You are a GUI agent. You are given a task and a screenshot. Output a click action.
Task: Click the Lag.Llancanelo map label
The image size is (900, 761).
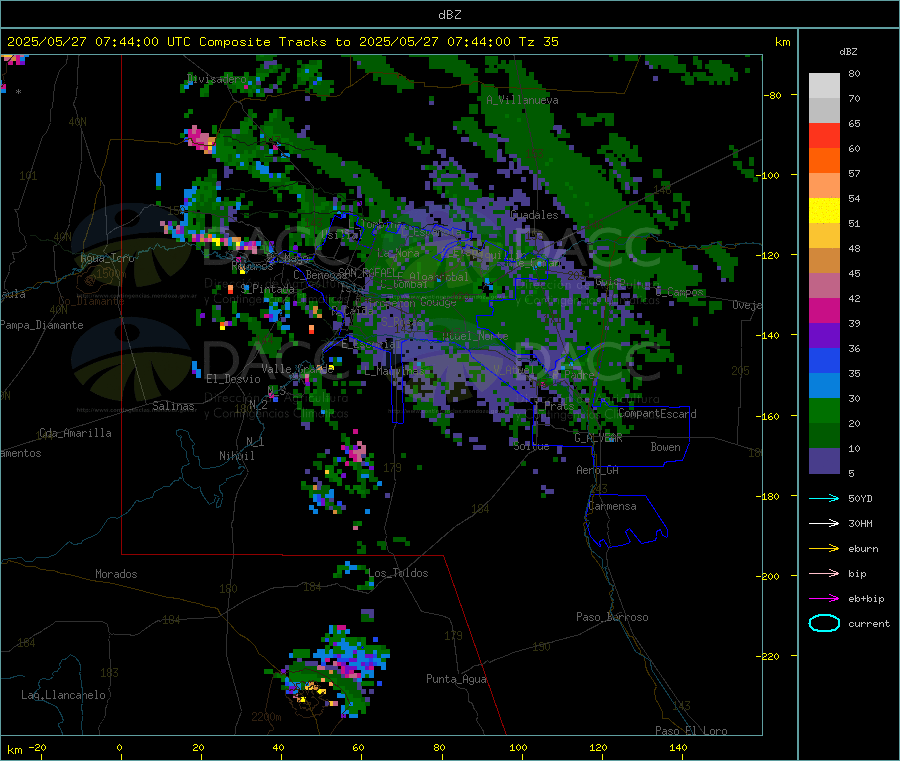(x=63, y=696)
